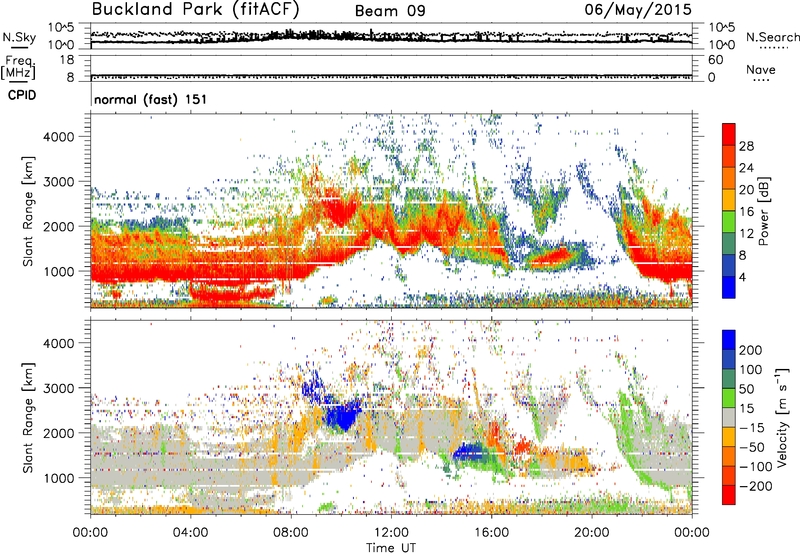Click the '08:00' time tick label
The height and width of the screenshot is (554, 800).
291,533
